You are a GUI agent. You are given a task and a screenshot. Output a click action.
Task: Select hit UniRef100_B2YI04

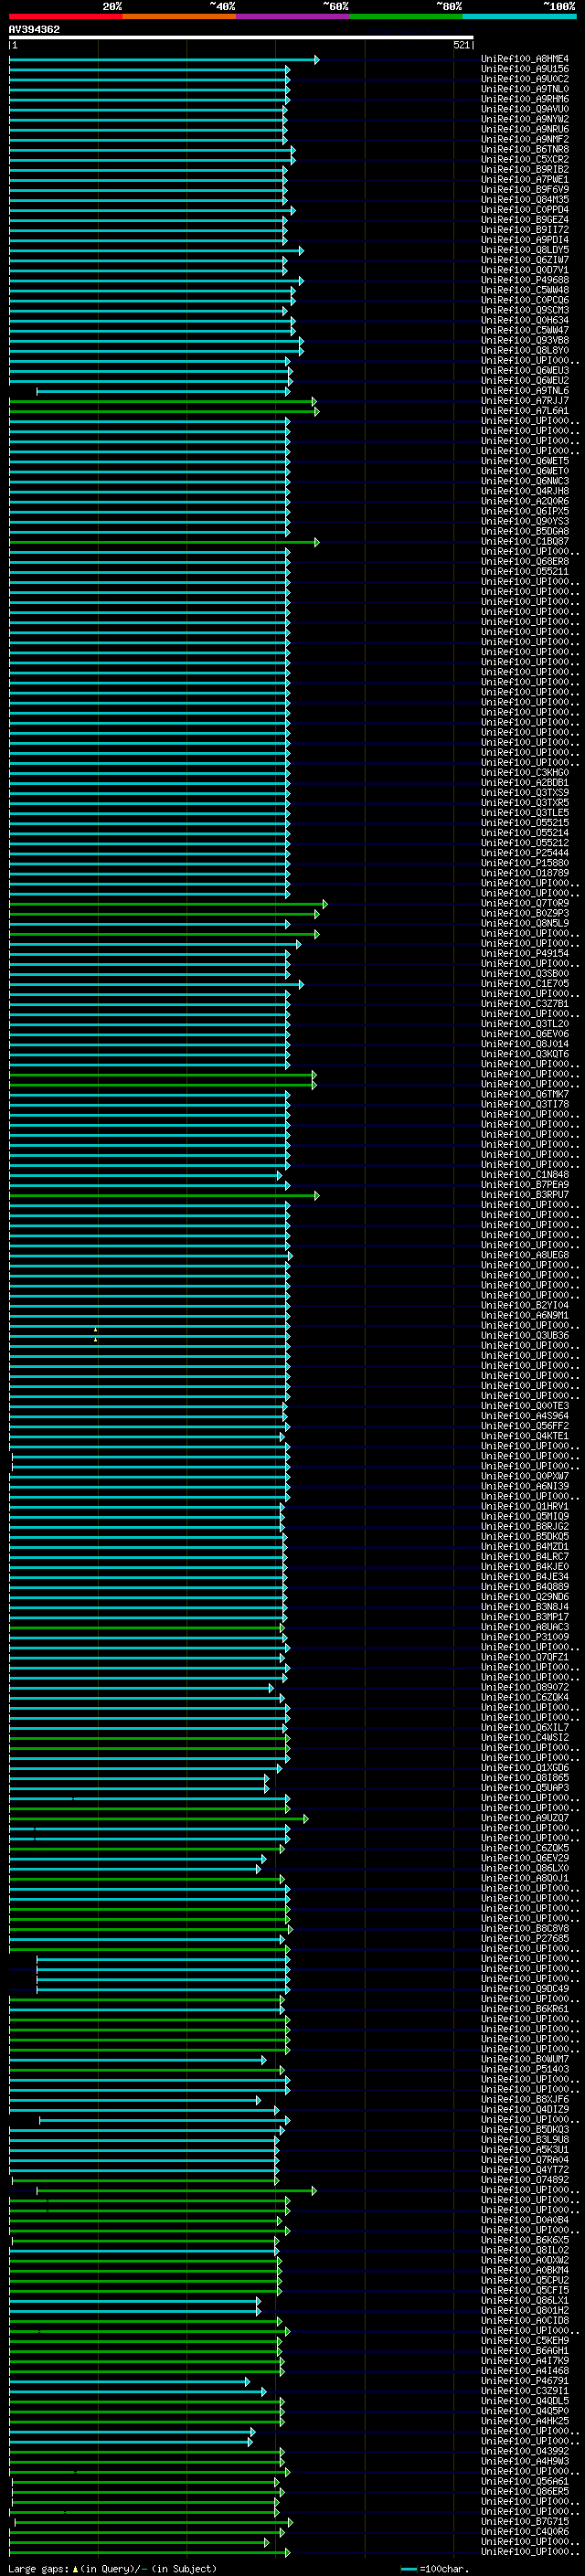525,1305
